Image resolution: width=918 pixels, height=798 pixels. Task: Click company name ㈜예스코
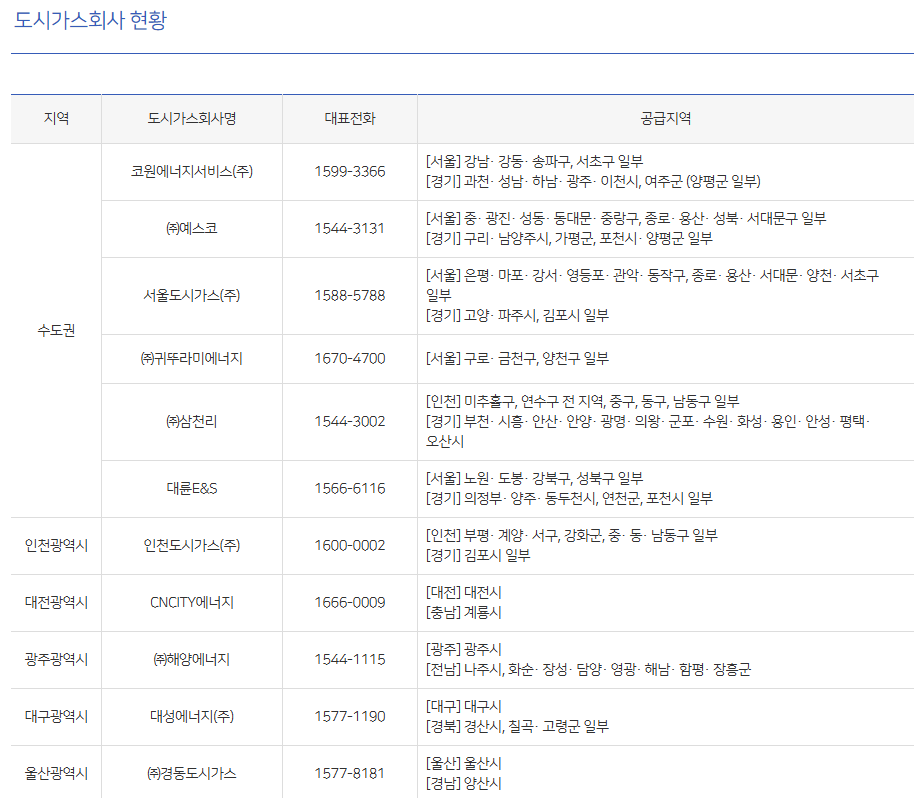pyautogui.click(x=191, y=228)
